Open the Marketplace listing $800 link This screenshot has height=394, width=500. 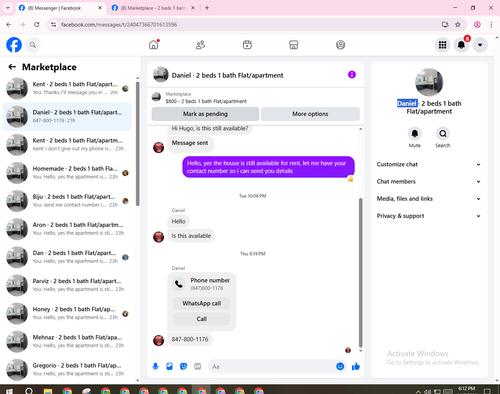[x=206, y=101]
